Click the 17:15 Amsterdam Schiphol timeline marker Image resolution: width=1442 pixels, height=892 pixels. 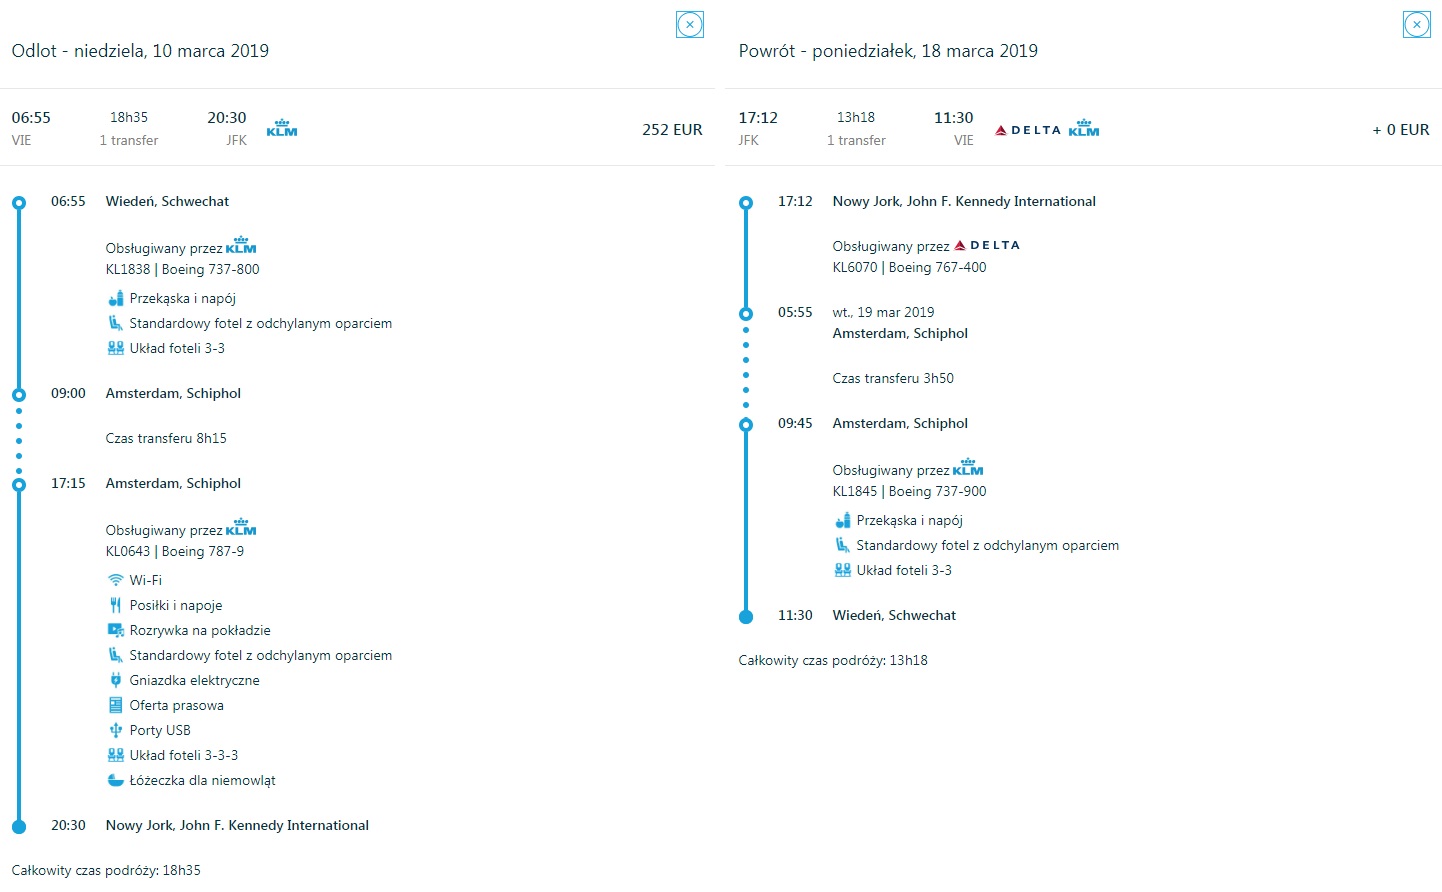click(19, 484)
